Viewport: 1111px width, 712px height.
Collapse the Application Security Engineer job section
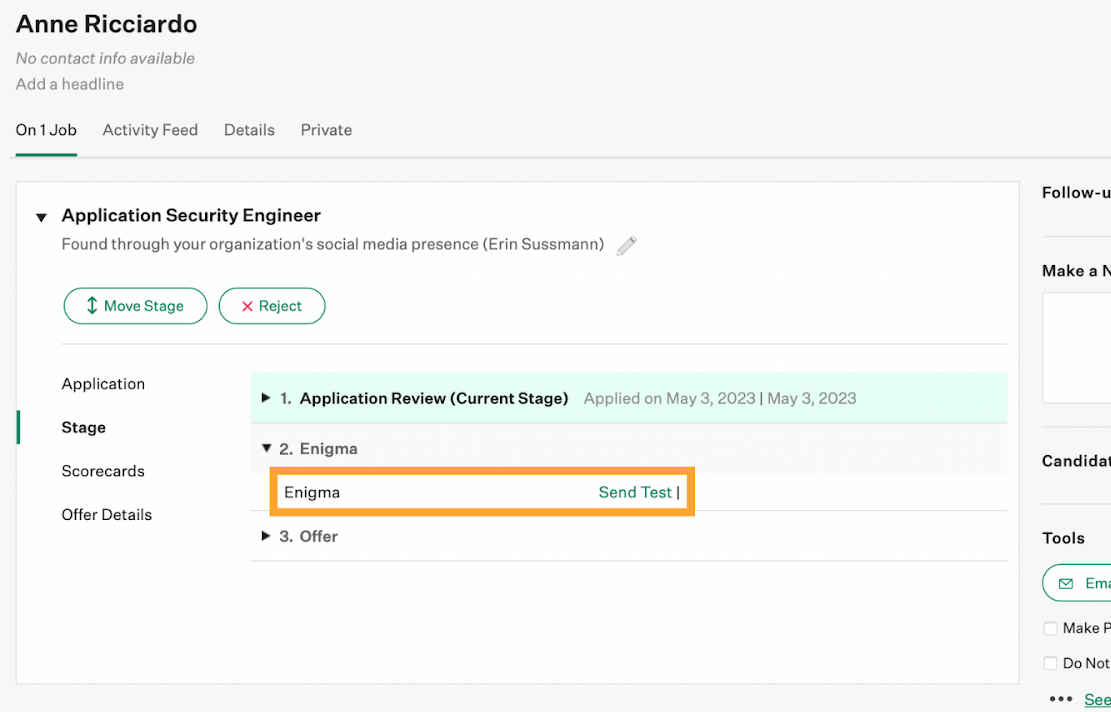point(40,216)
